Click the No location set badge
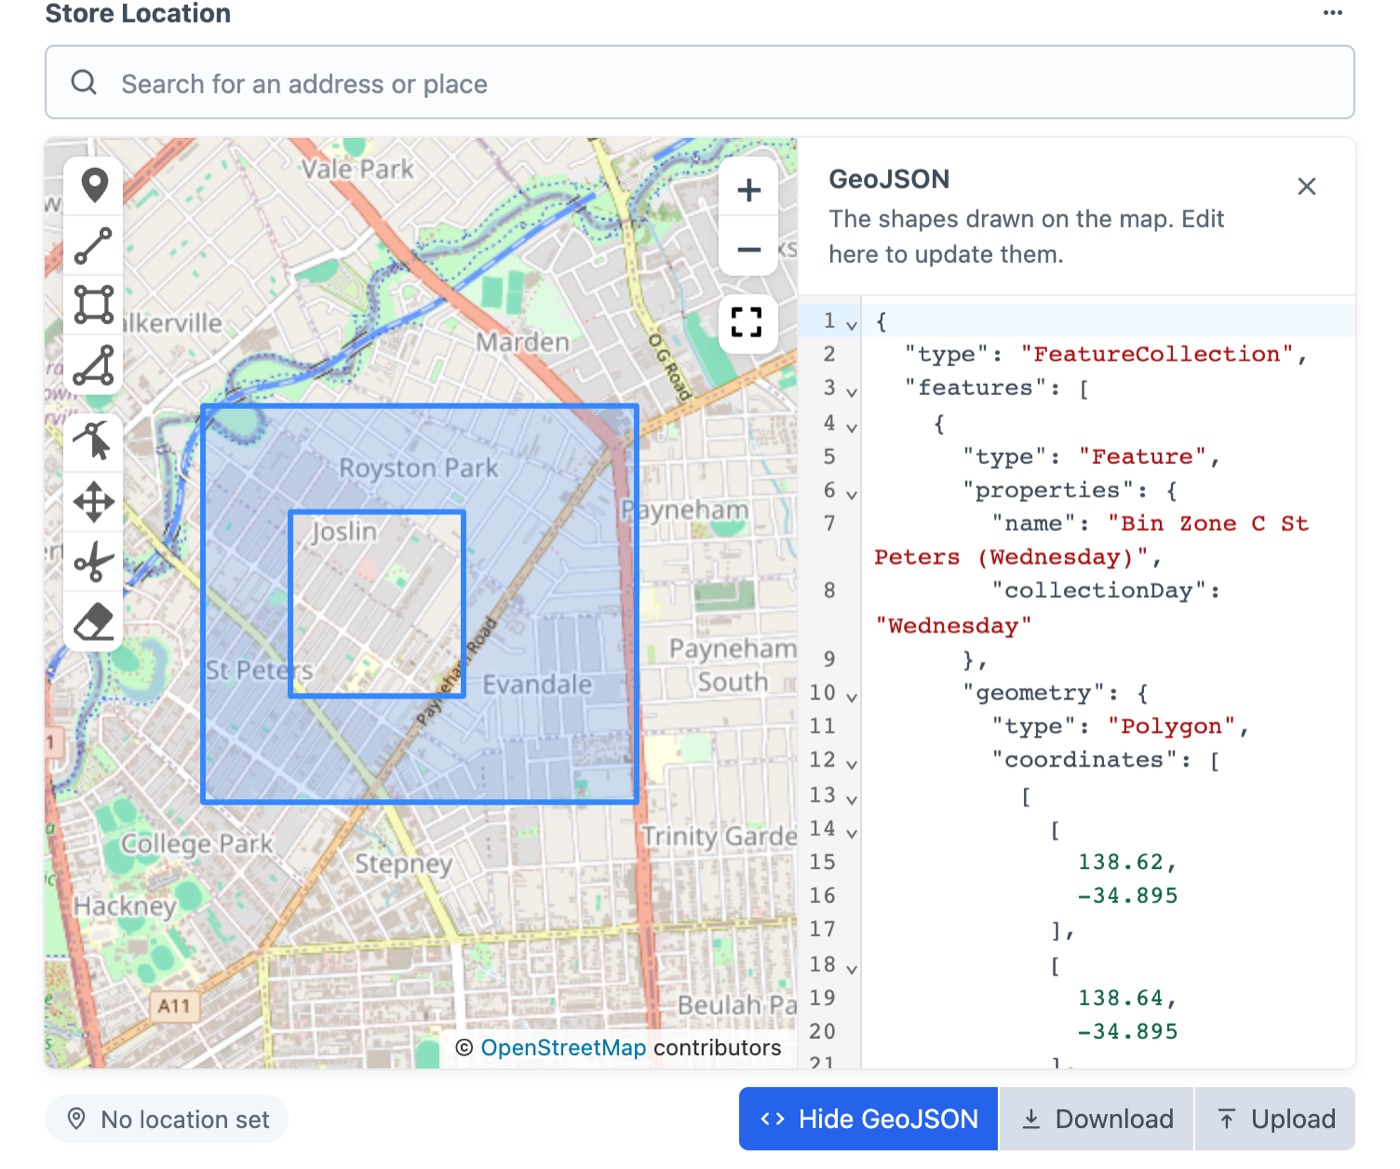Screen dimensions: 1400x1169 [167, 1119]
